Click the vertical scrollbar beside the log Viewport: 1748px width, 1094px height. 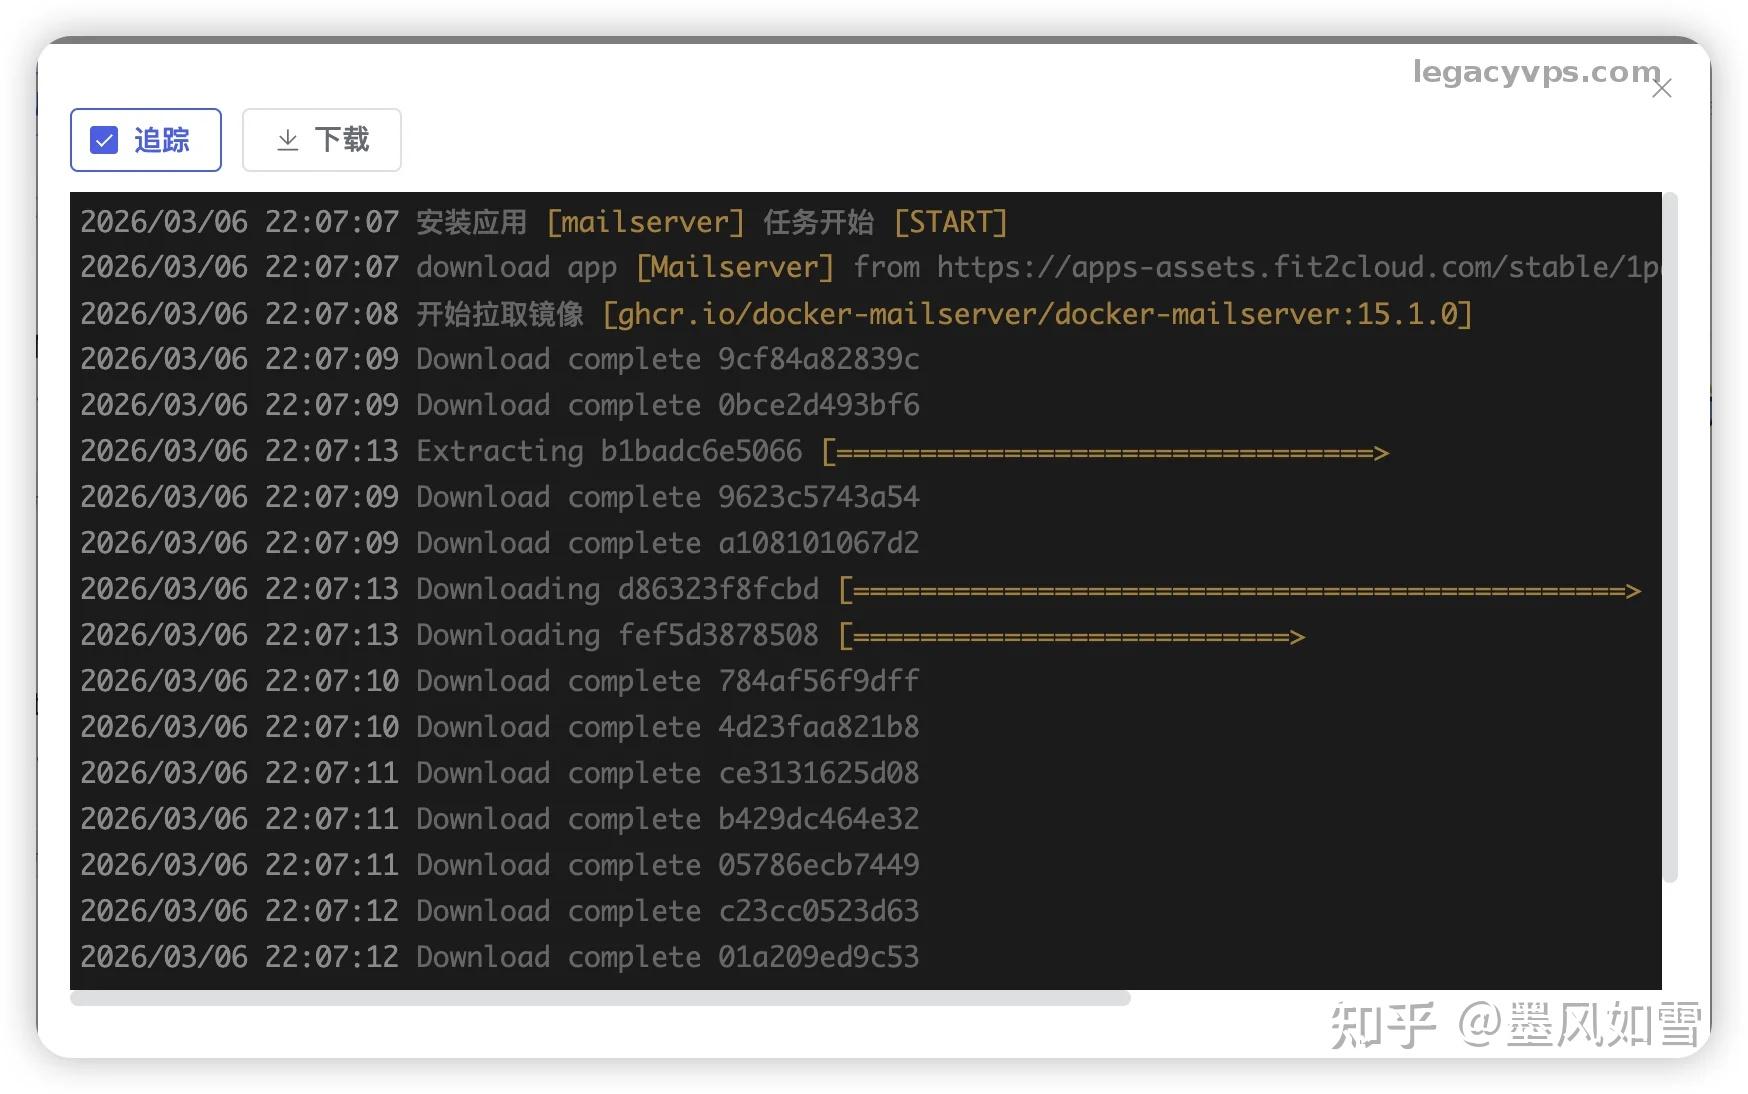1670,538
